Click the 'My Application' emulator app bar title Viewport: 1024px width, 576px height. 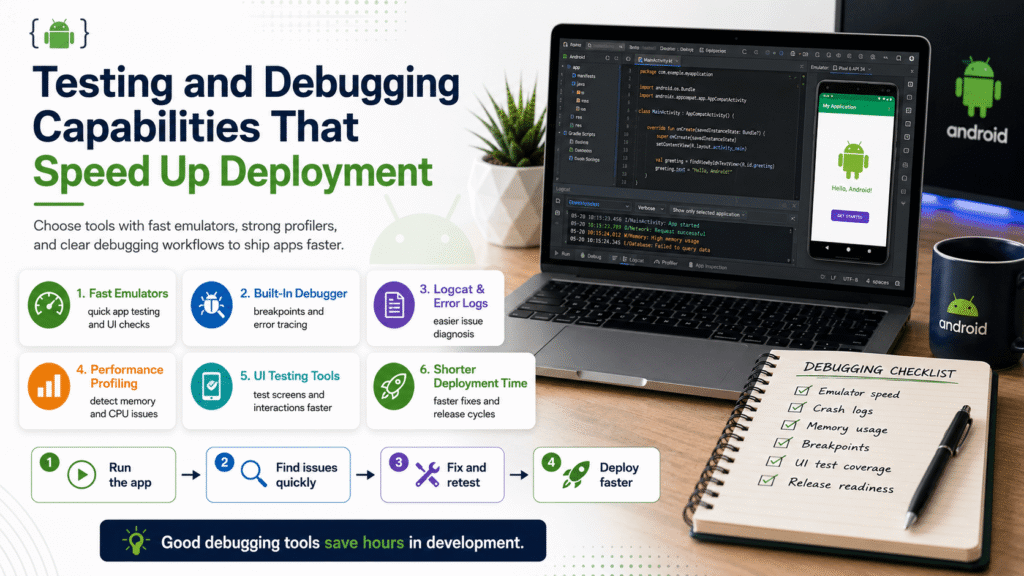[x=839, y=106]
